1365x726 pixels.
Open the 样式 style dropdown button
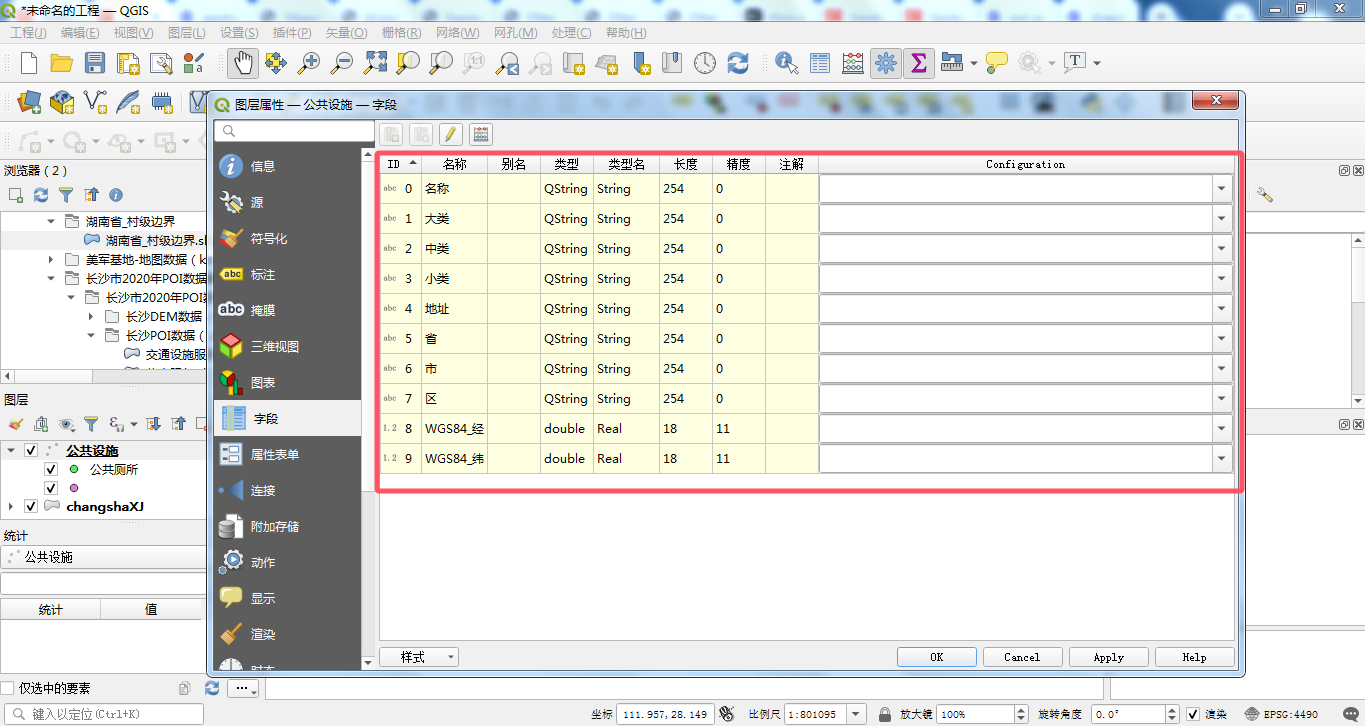tap(419, 657)
